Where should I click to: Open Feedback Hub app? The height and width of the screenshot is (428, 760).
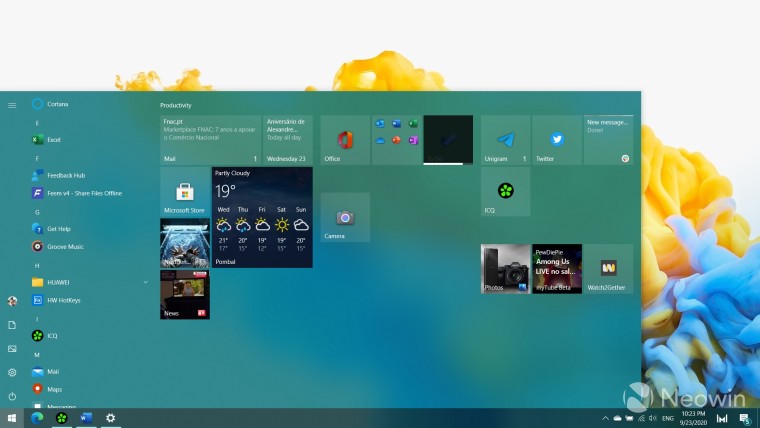pos(58,175)
